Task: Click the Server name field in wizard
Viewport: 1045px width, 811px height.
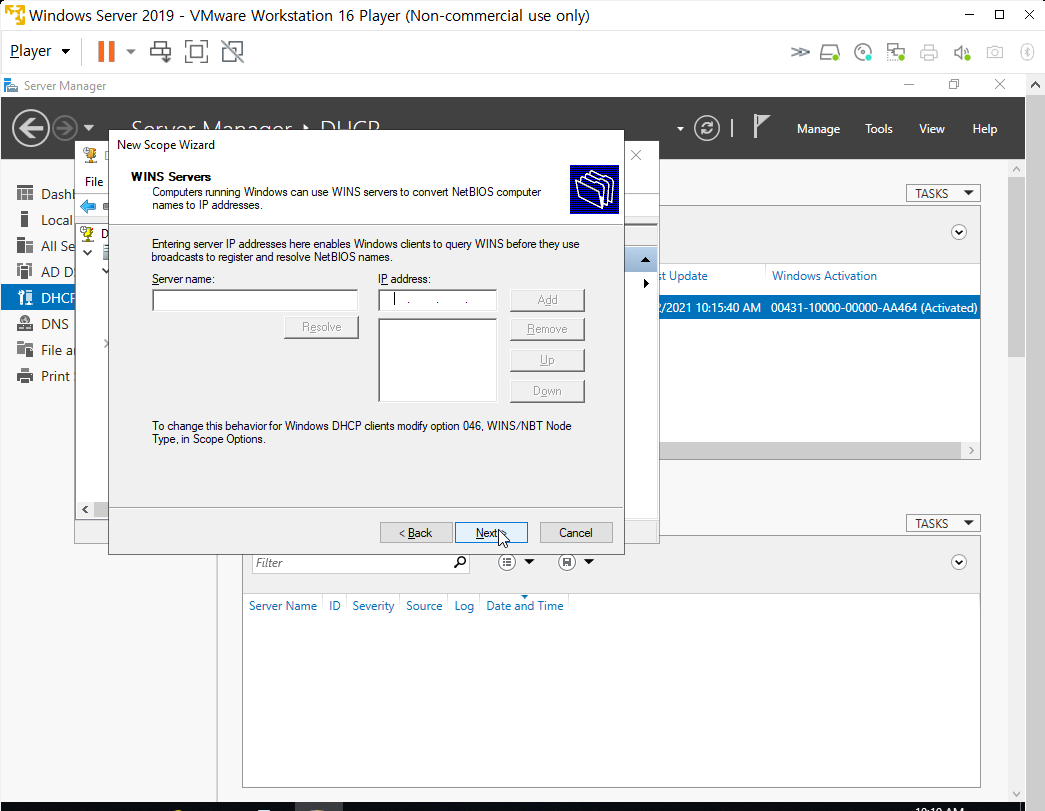Action: pyautogui.click(x=255, y=301)
